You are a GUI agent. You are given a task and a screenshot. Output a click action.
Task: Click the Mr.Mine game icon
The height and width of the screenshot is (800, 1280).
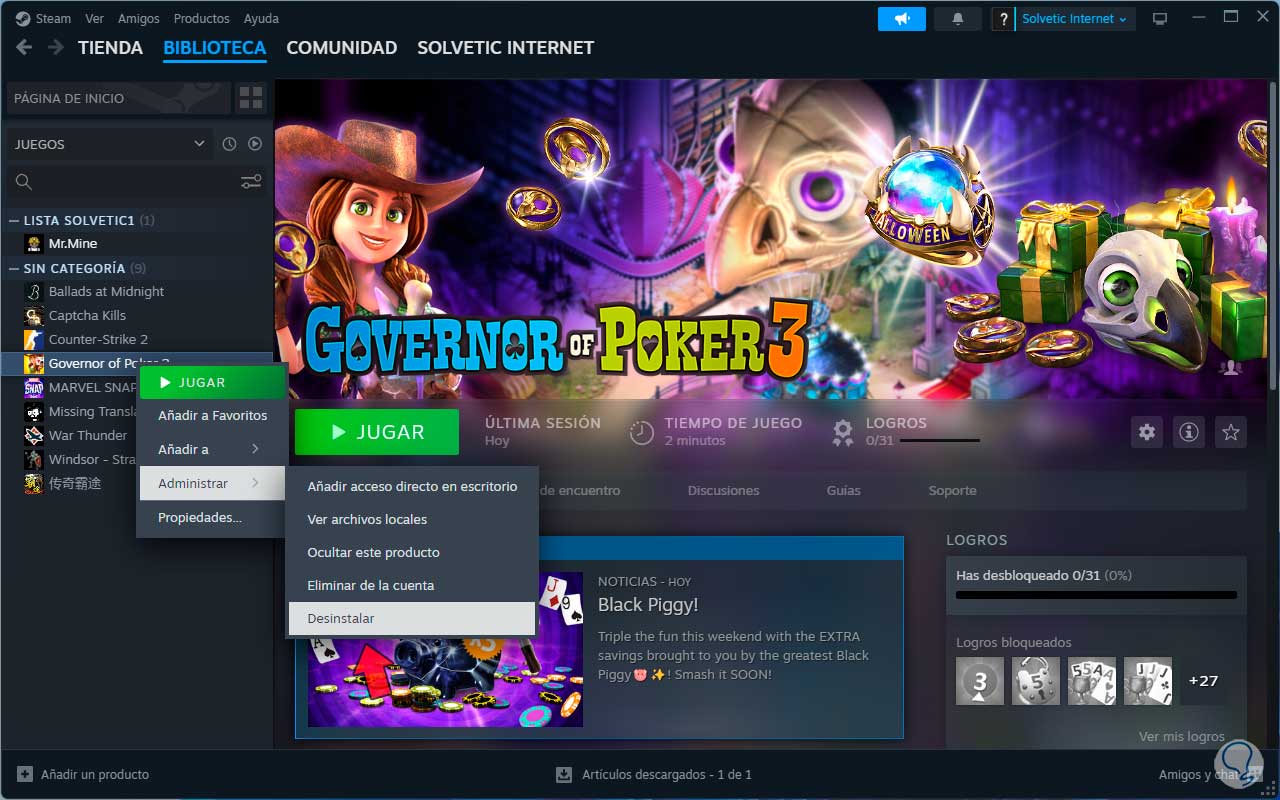click(34, 243)
